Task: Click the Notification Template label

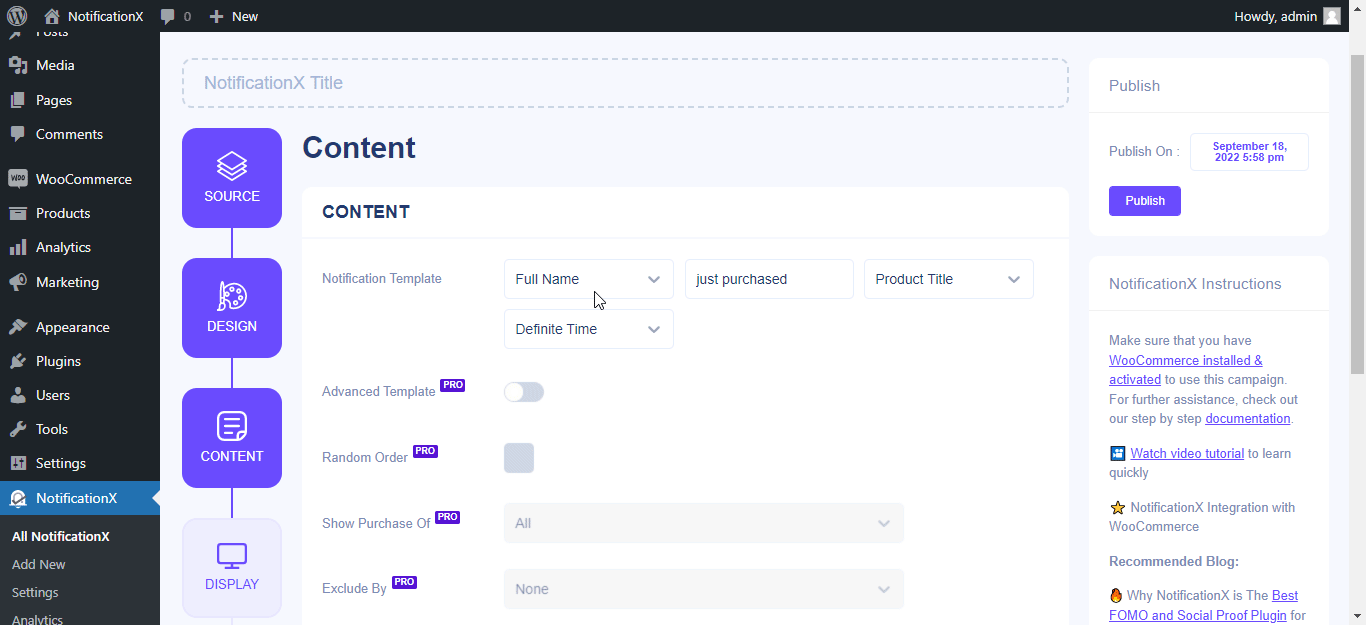Action: point(382,279)
